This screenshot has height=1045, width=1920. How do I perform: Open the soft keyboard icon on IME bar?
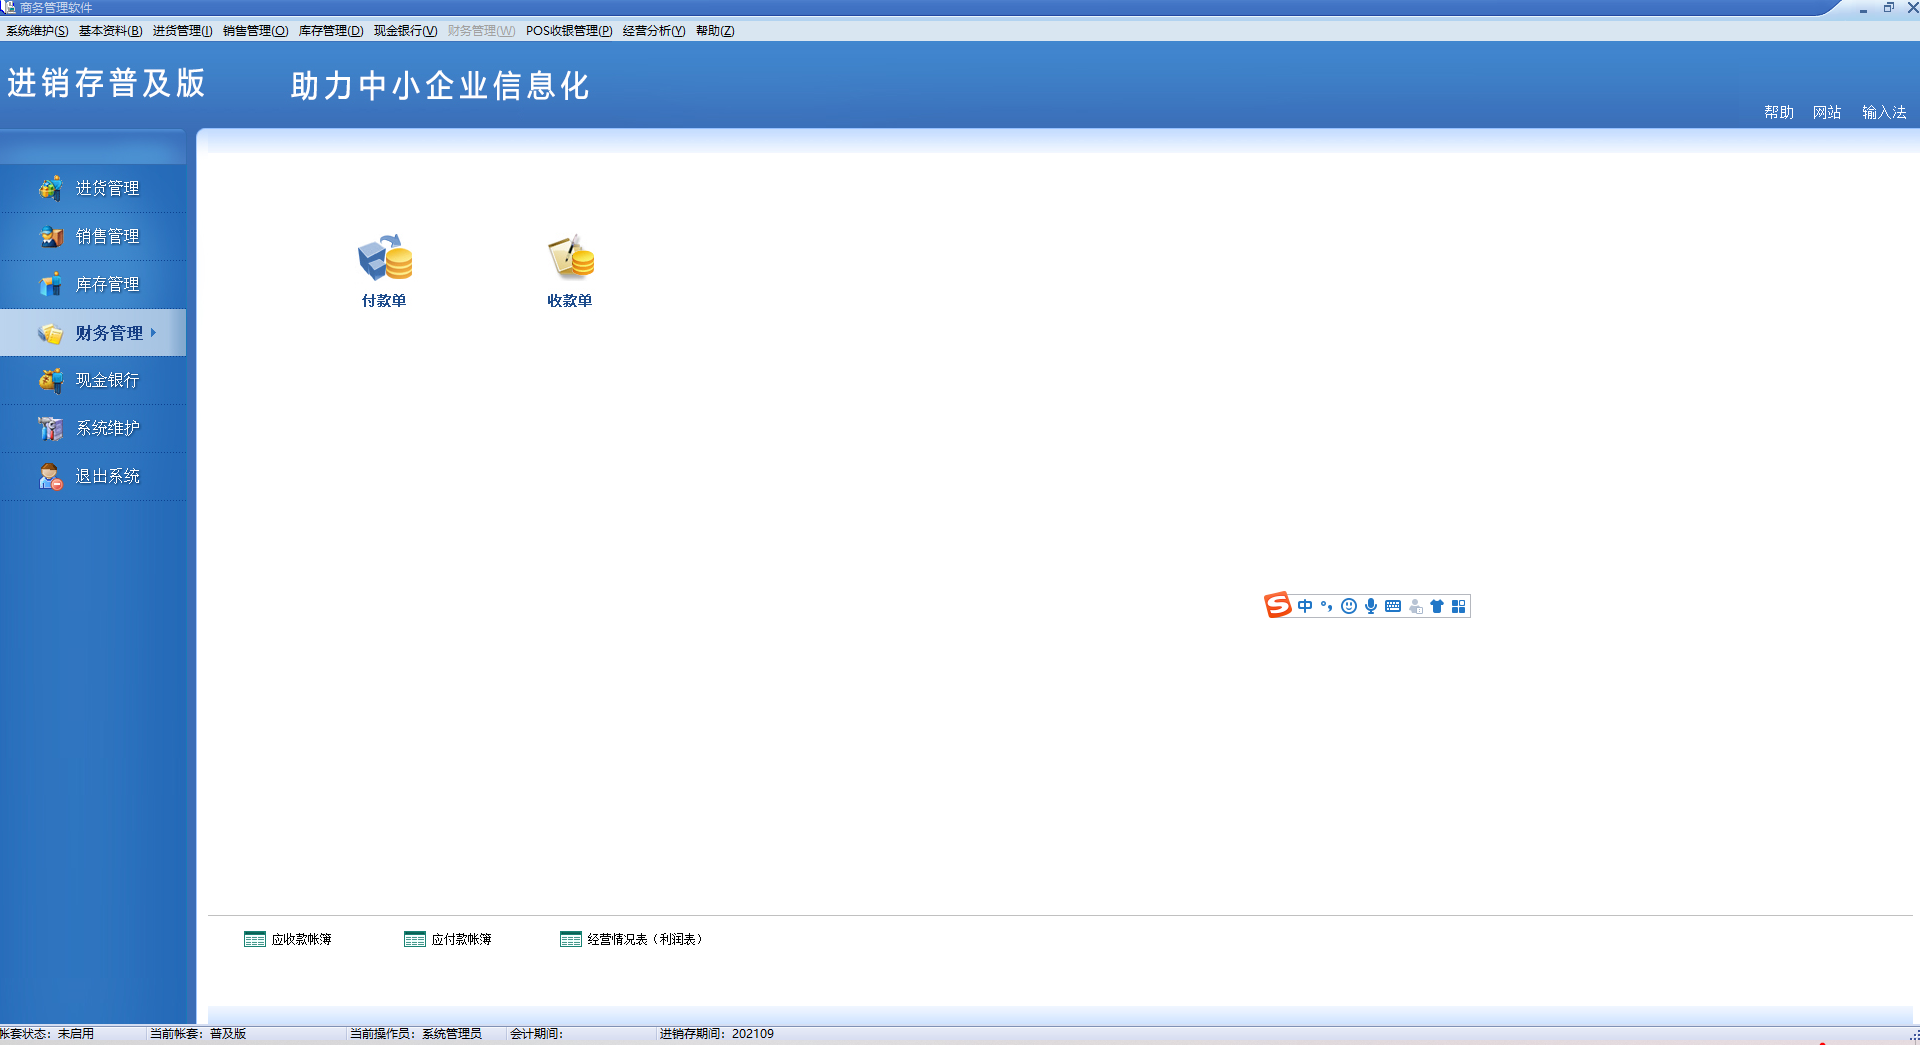[1393, 606]
